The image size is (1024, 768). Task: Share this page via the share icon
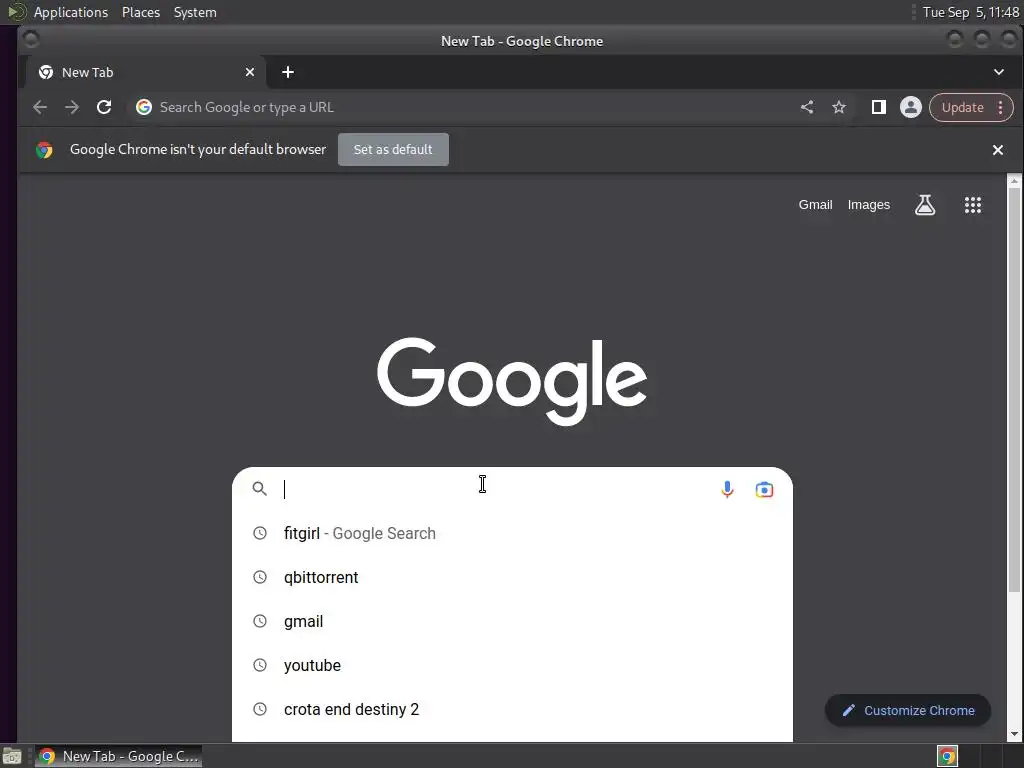tap(807, 107)
